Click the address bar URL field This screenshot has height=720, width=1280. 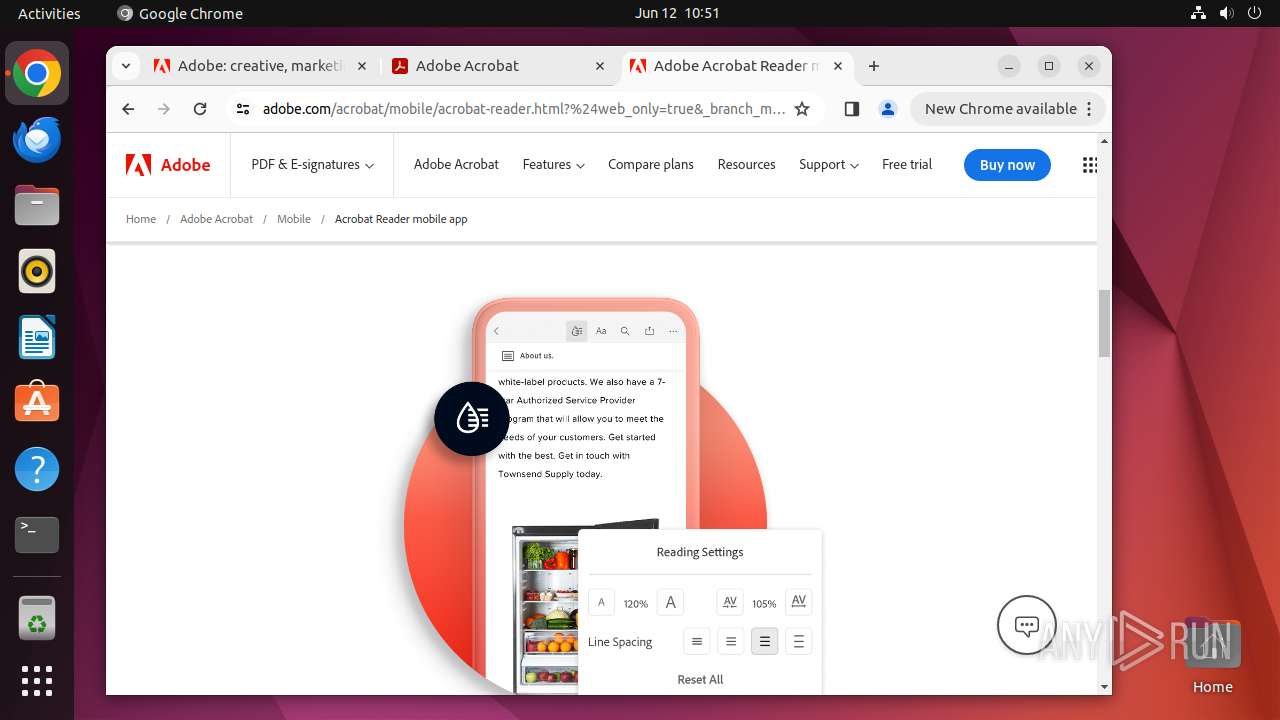[x=523, y=109]
